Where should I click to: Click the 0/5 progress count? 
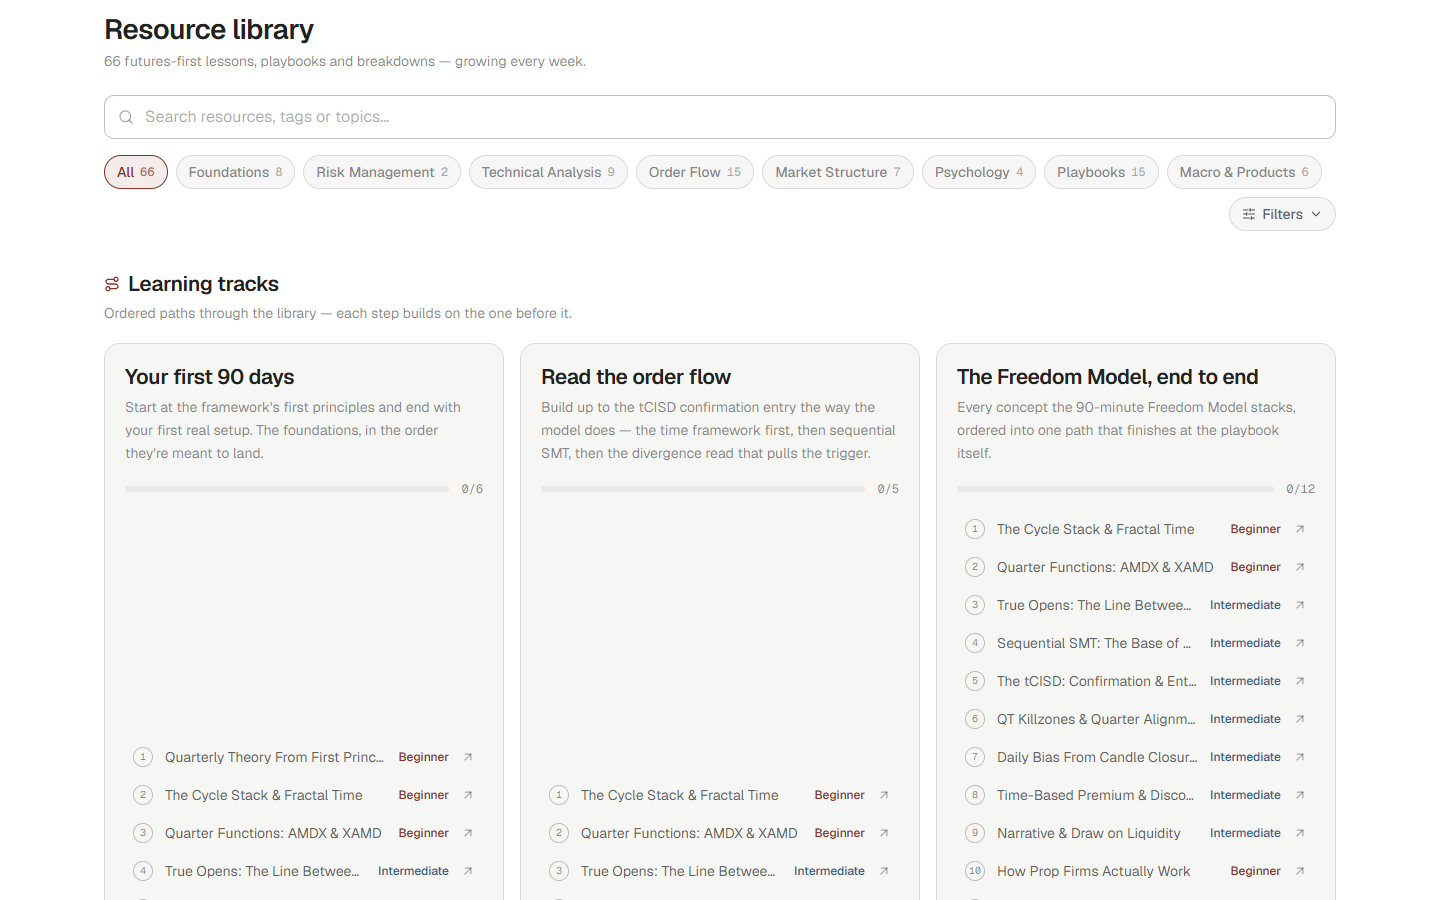pyautogui.click(x=888, y=489)
